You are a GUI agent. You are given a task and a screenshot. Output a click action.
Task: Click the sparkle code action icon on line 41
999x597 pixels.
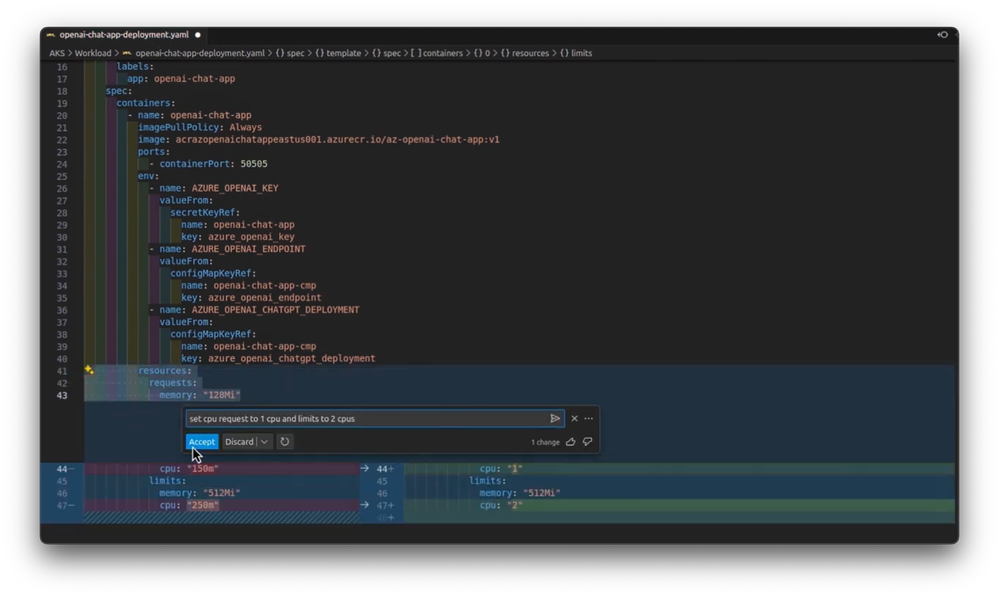[x=89, y=370]
